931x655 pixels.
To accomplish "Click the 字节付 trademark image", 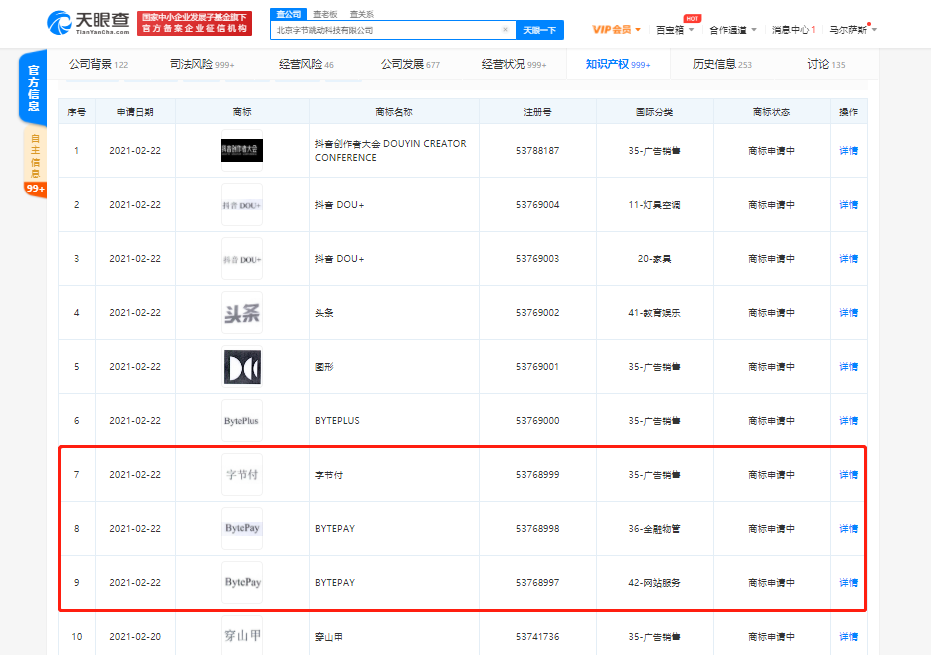I will pos(242,475).
